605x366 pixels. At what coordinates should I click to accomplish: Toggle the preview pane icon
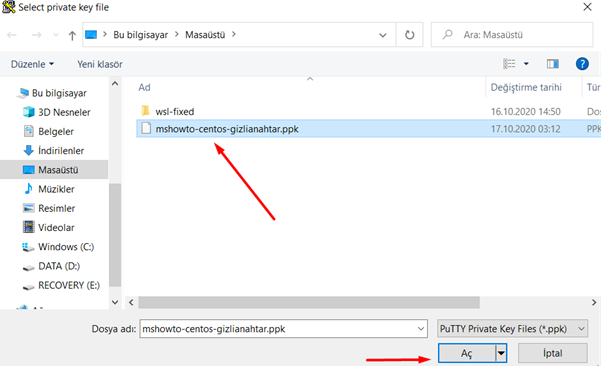coord(553,64)
